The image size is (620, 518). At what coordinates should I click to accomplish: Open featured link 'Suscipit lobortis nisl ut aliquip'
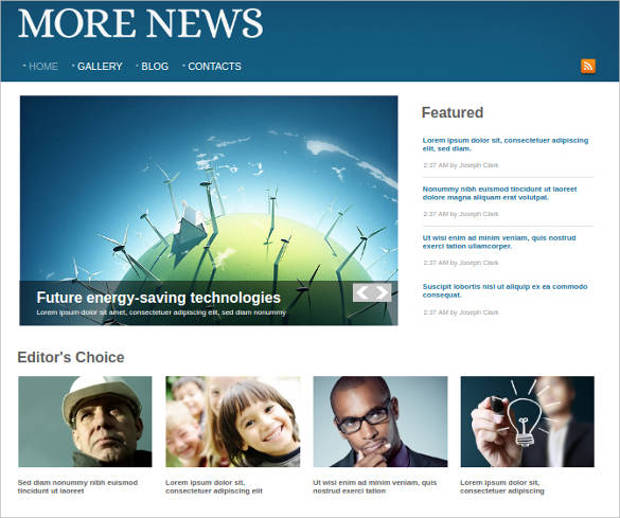[505, 290]
